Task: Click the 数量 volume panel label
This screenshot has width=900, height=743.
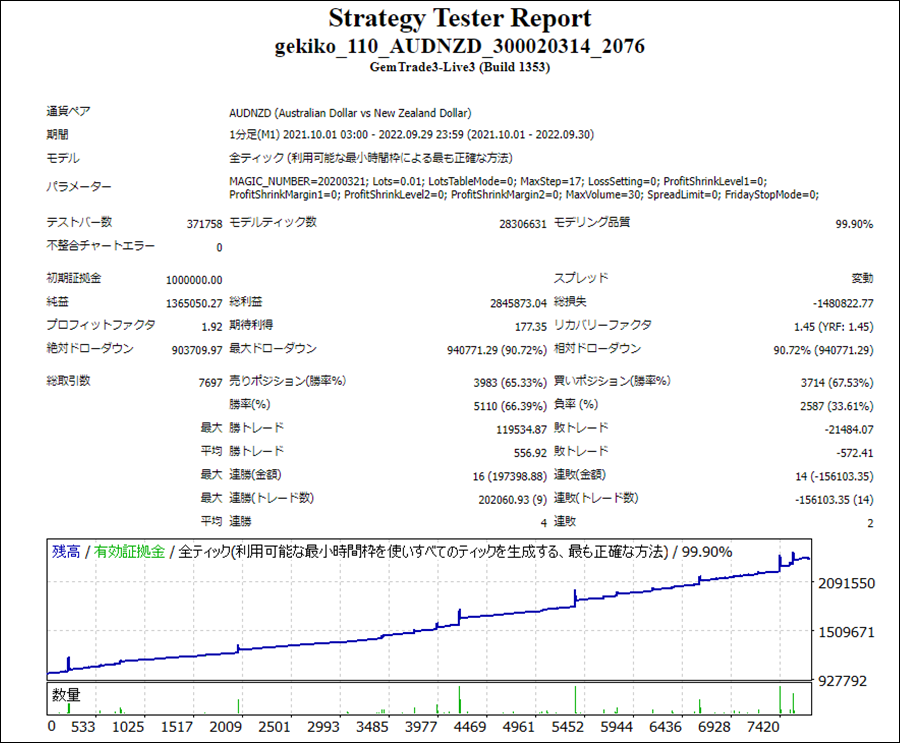Action: click(66, 694)
